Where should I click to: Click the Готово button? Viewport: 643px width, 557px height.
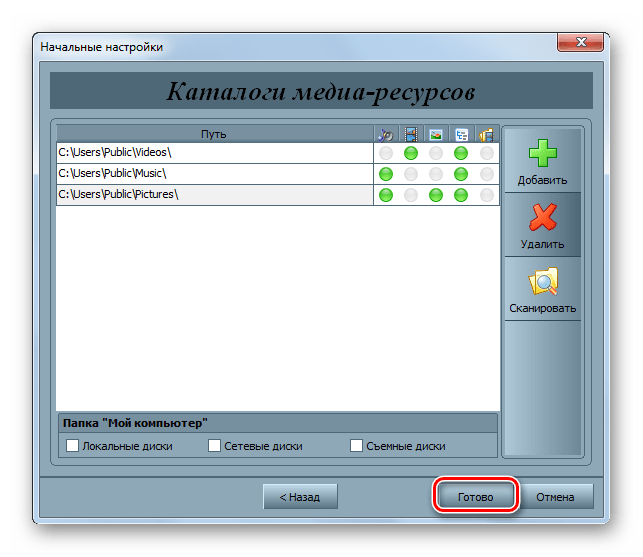coord(476,497)
